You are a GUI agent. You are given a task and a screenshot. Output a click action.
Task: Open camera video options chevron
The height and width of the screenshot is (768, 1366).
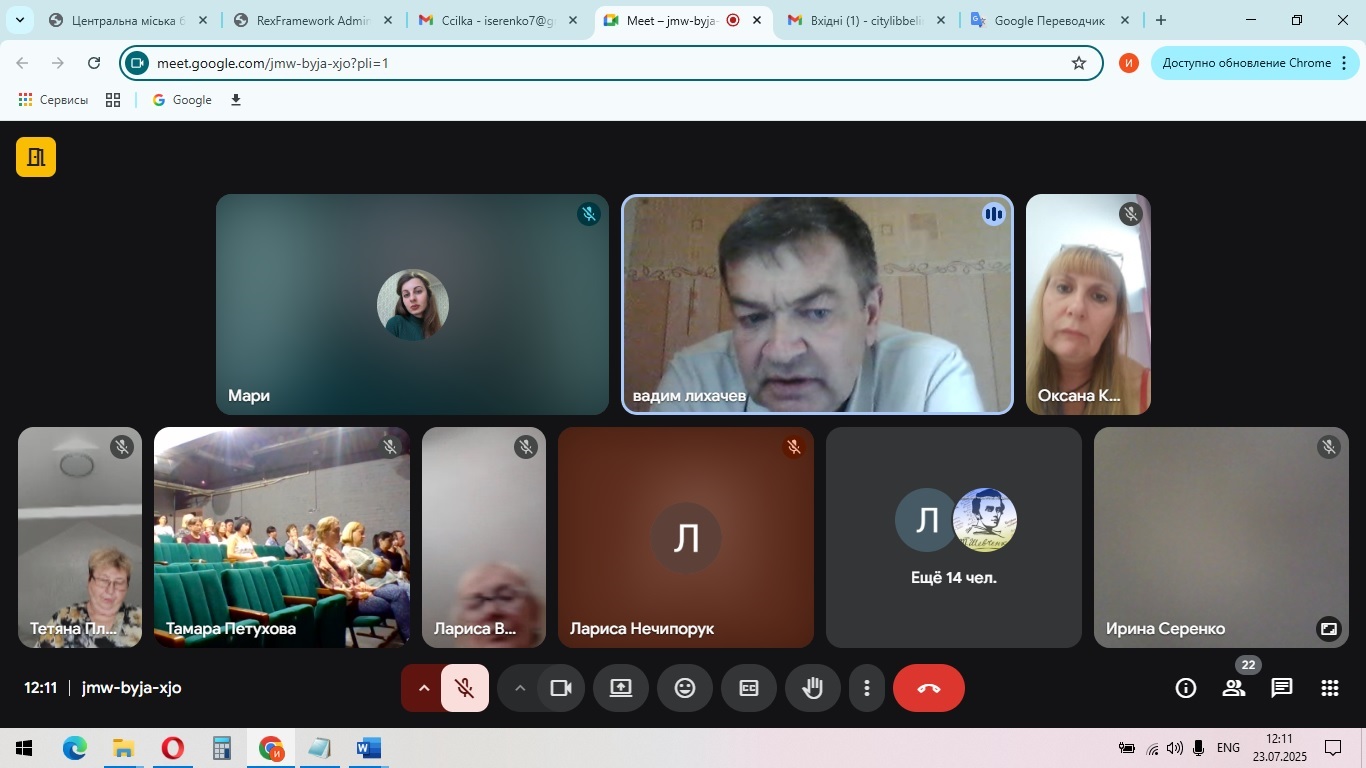pyautogui.click(x=520, y=688)
